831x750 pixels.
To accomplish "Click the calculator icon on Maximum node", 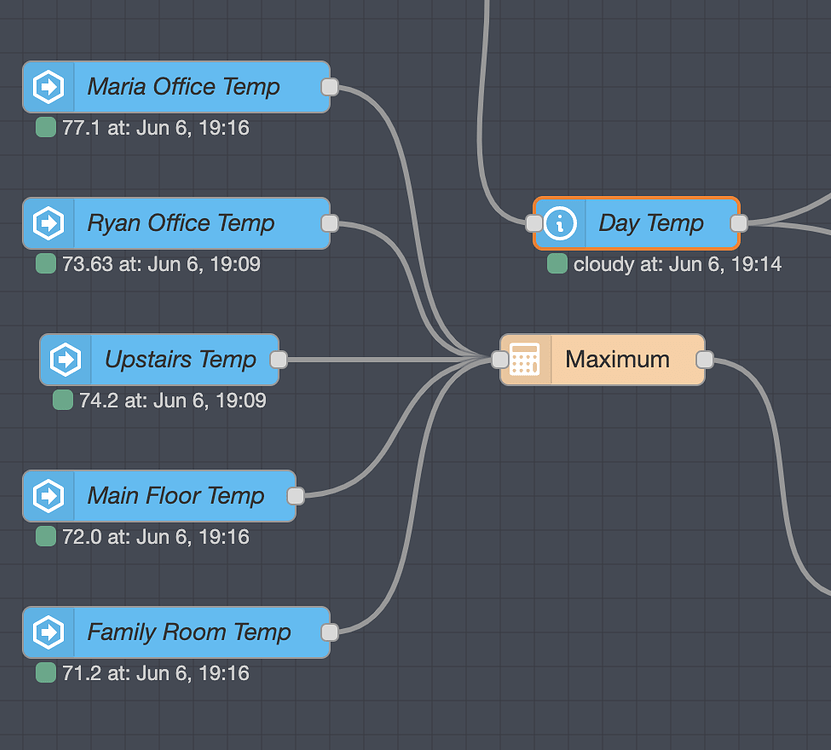I will pyautogui.click(x=524, y=359).
